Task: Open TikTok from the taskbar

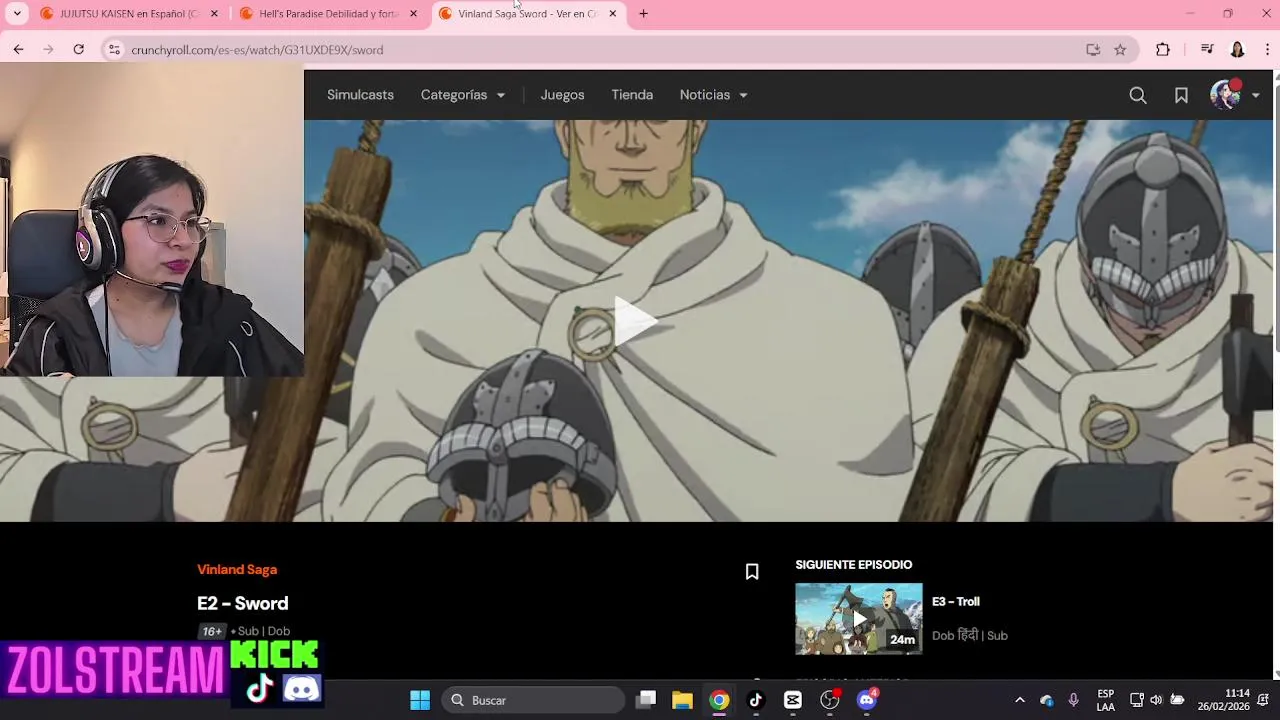Action: tap(756, 700)
